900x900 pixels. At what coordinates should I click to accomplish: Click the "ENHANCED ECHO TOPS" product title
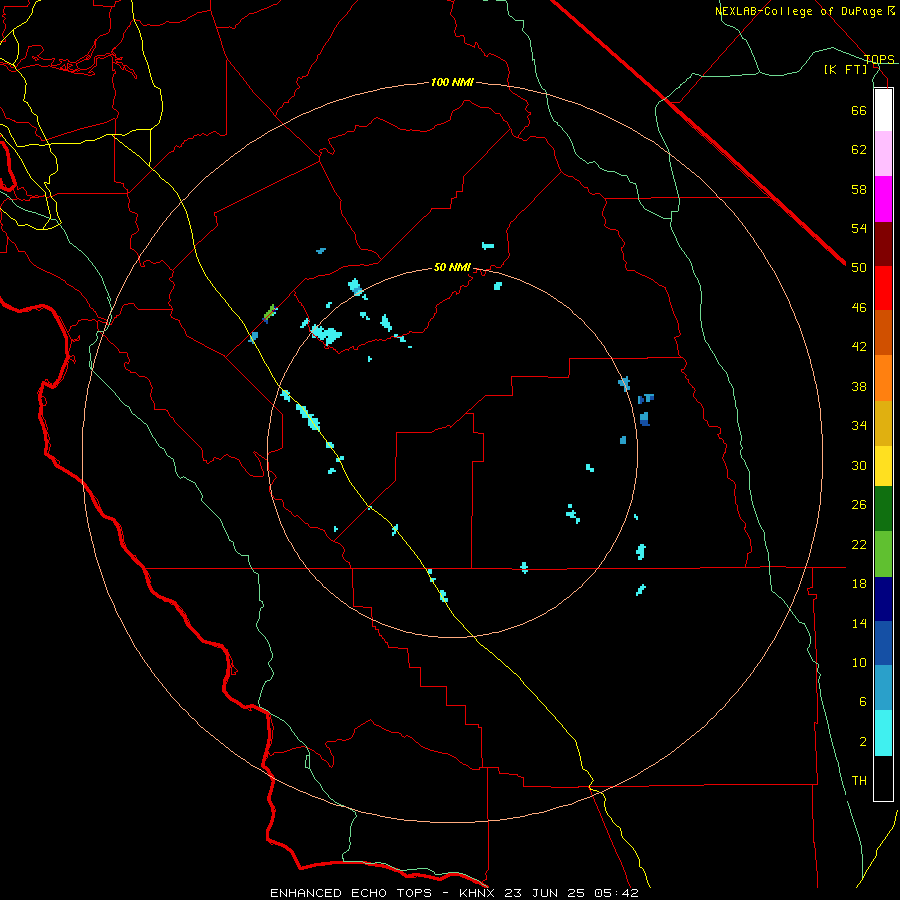tap(351, 893)
